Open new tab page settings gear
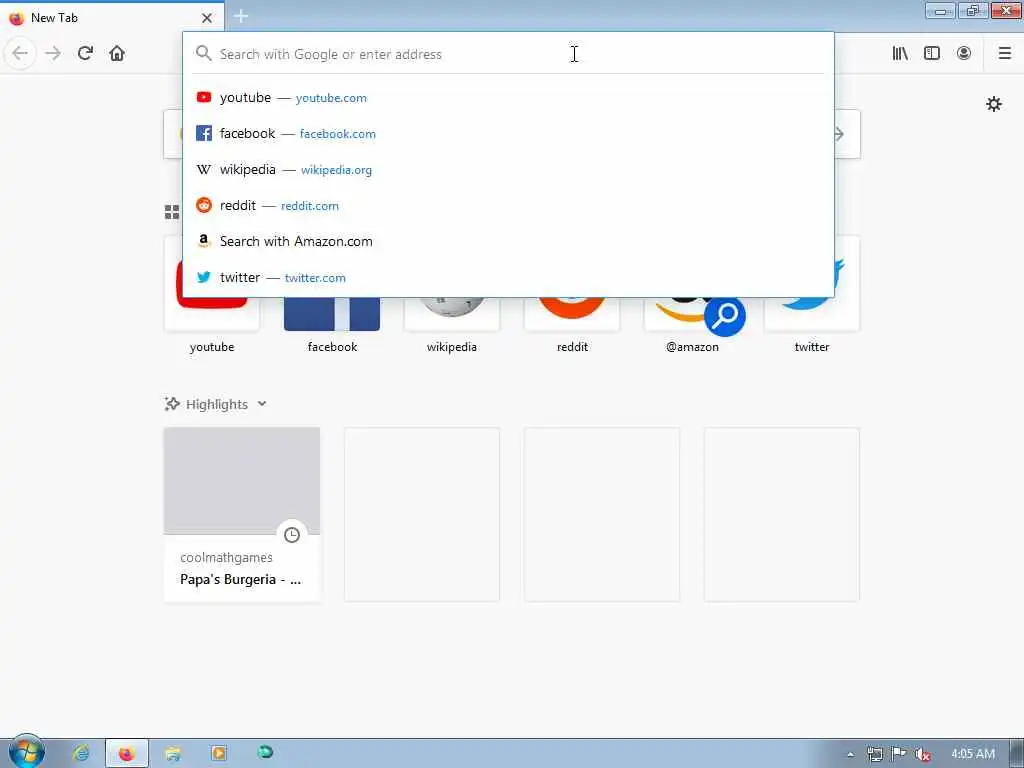Viewport: 1024px width, 768px height. 994,104
